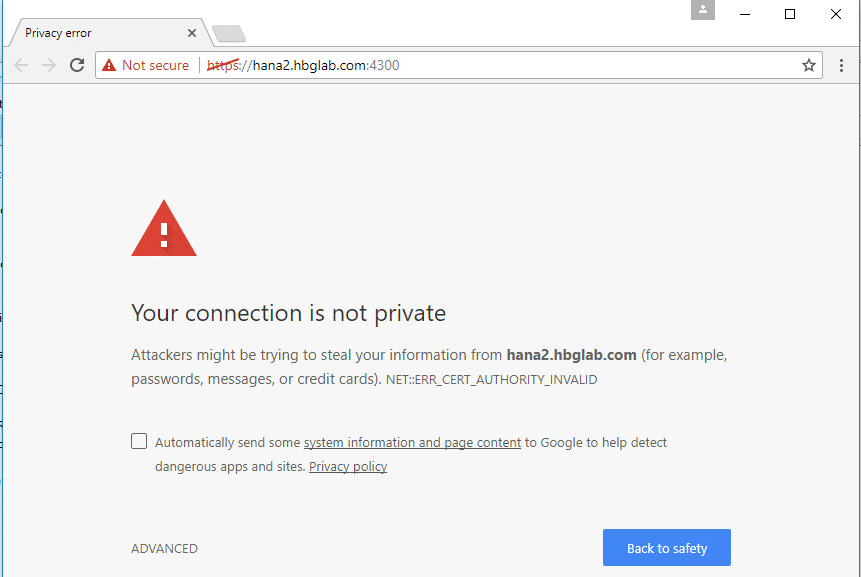Minimize the browser window
The image size is (861, 577).
[x=745, y=14]
